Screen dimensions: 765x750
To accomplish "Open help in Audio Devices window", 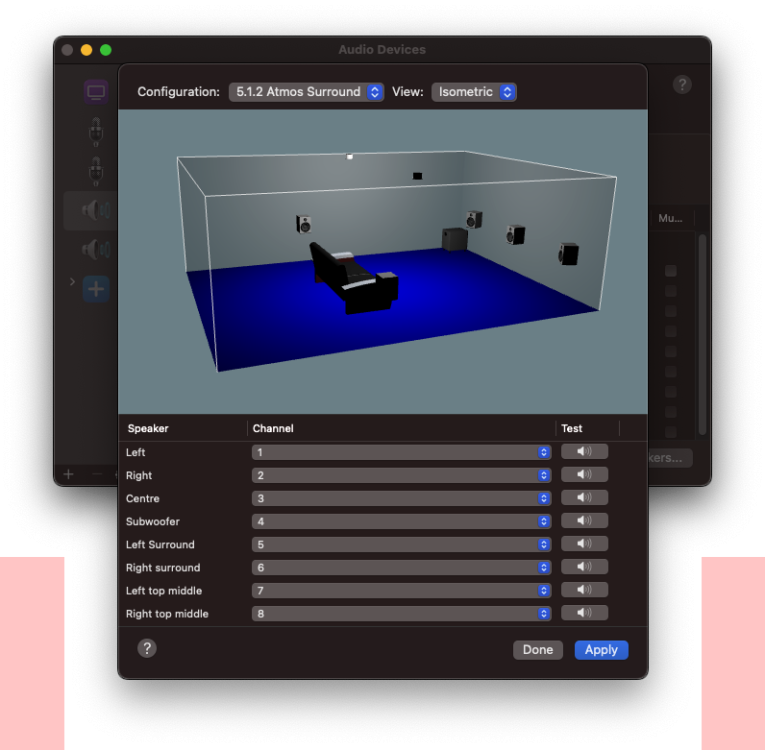I will click(x=682, y=85).
